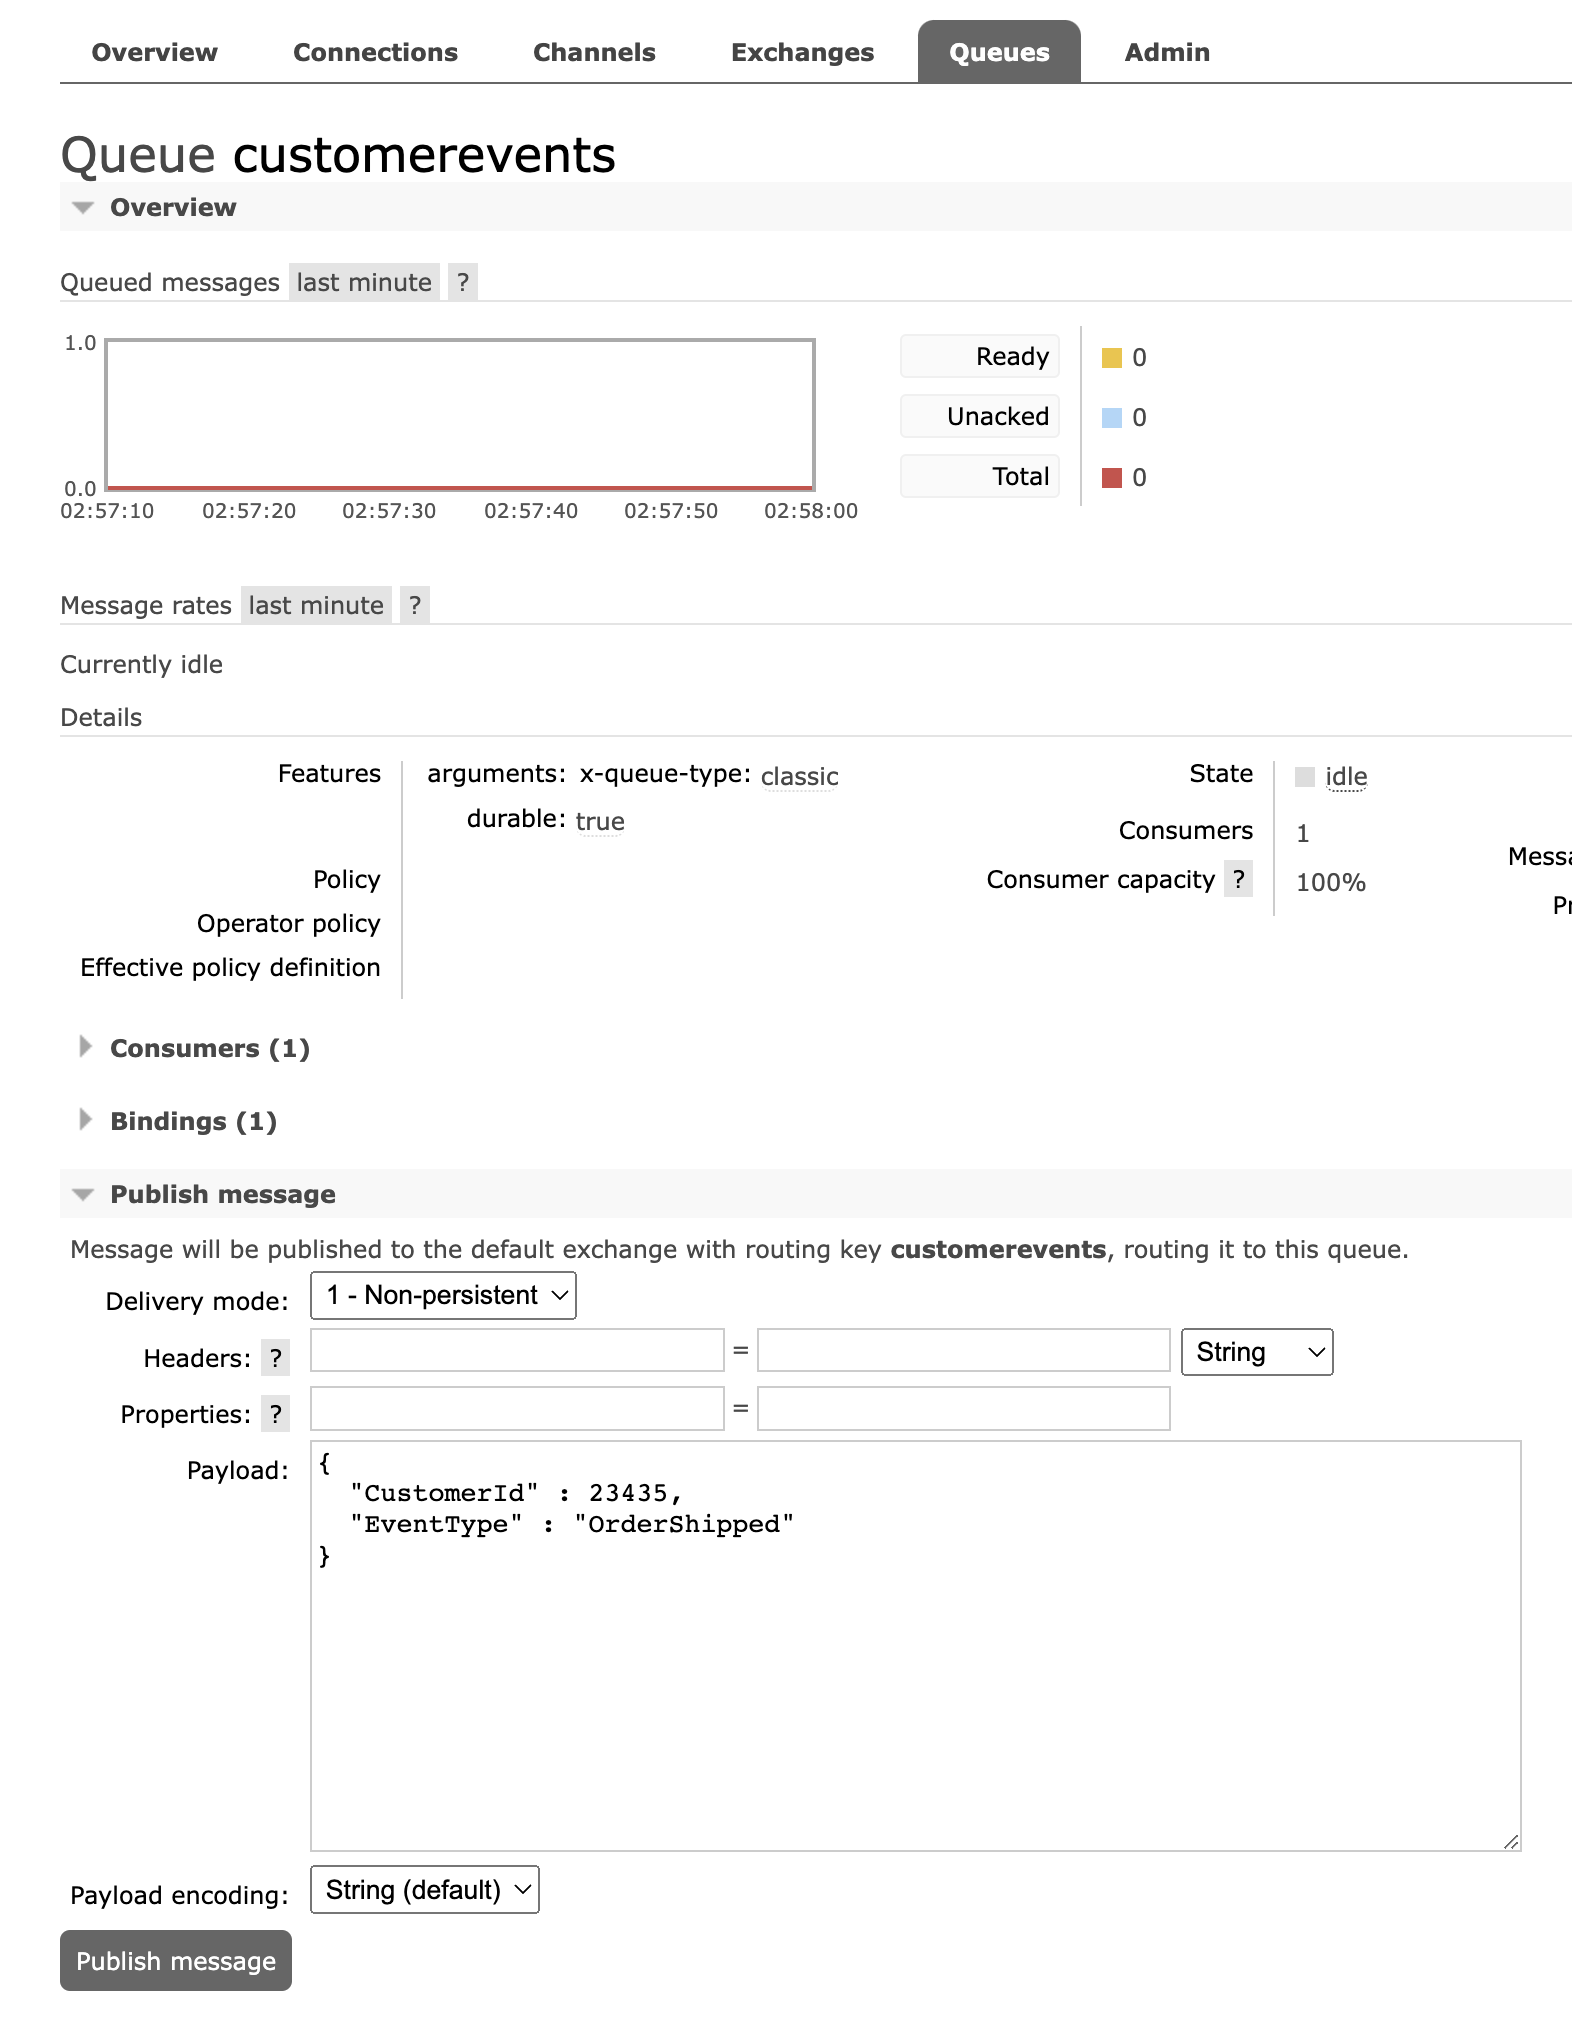Click the payload textarea resize handle

pos(1511,1841)
